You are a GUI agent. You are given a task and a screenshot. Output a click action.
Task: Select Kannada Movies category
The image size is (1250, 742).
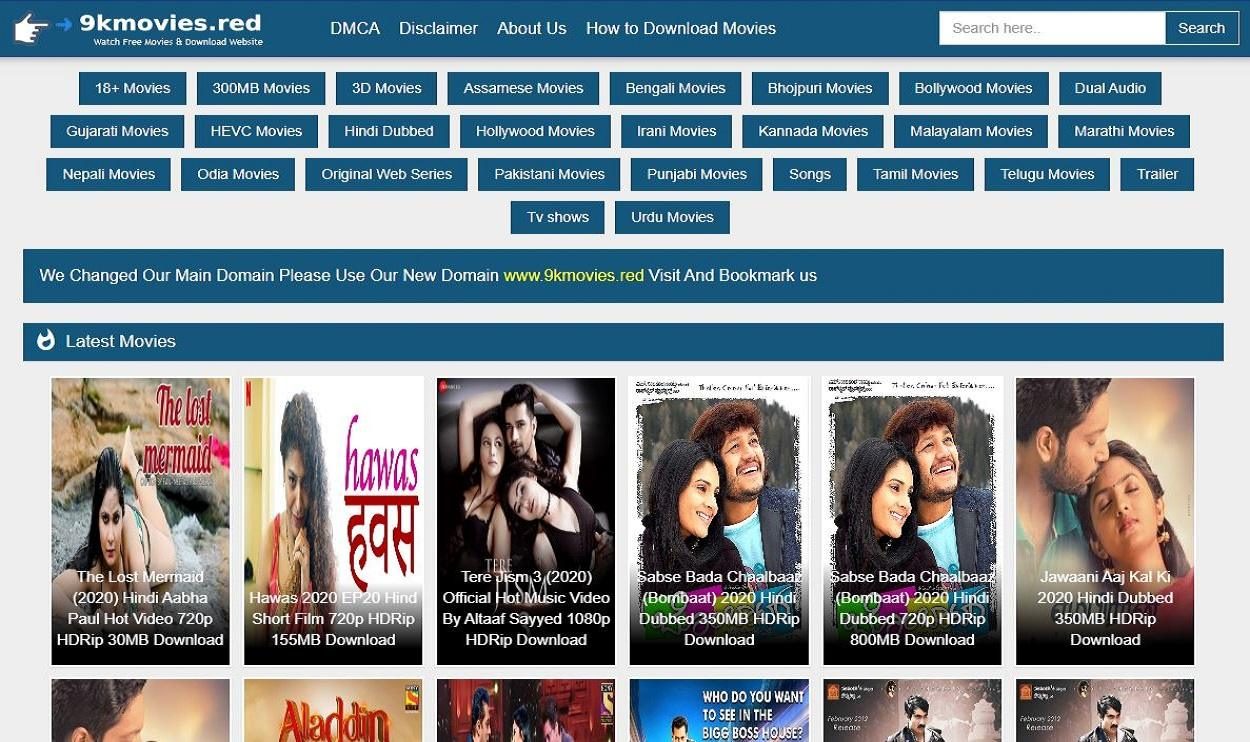point(813,131)
